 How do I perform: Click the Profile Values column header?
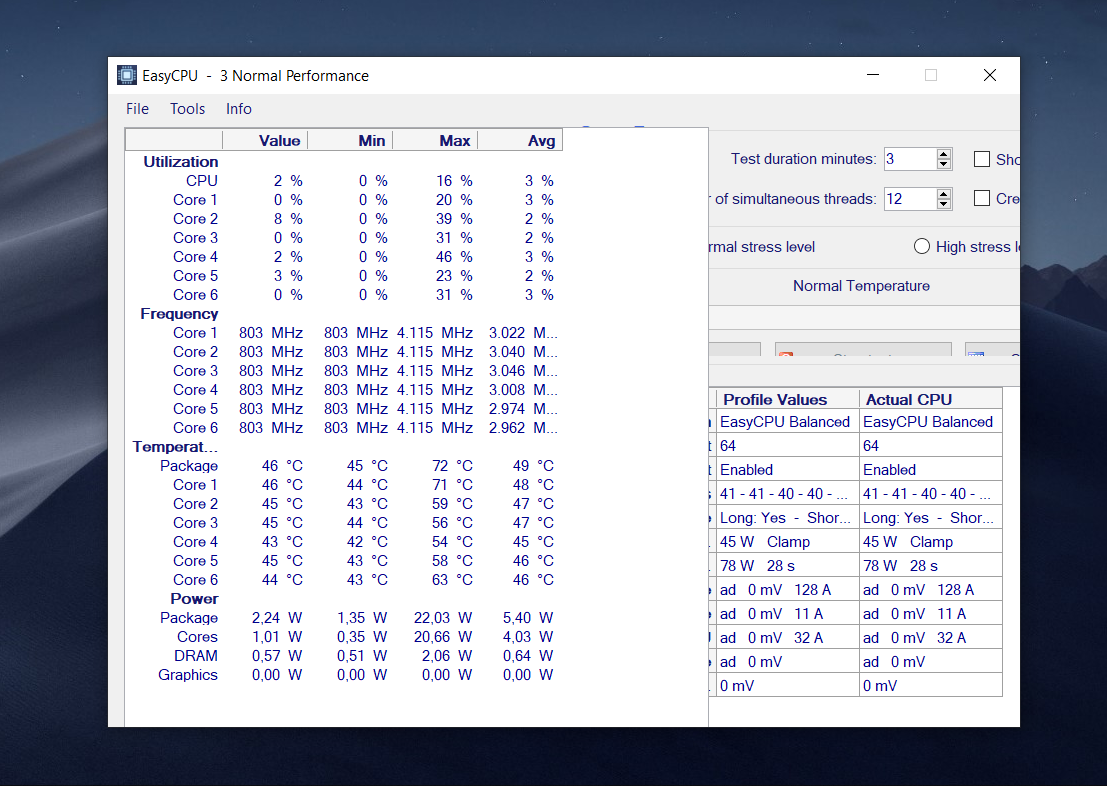[x=787, y=400]
